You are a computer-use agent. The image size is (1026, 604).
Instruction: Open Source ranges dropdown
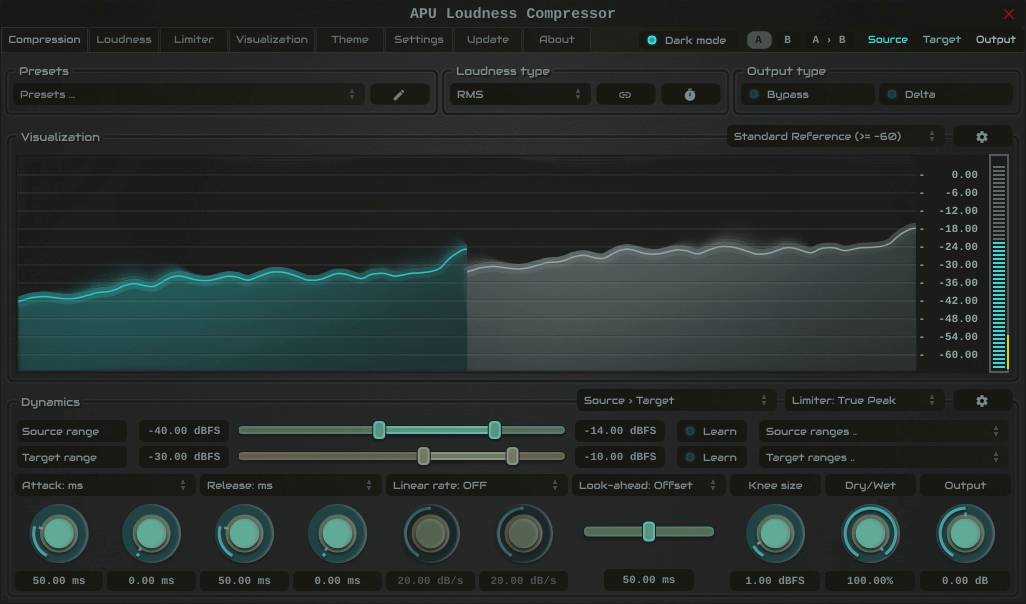[x=883, y=431]
